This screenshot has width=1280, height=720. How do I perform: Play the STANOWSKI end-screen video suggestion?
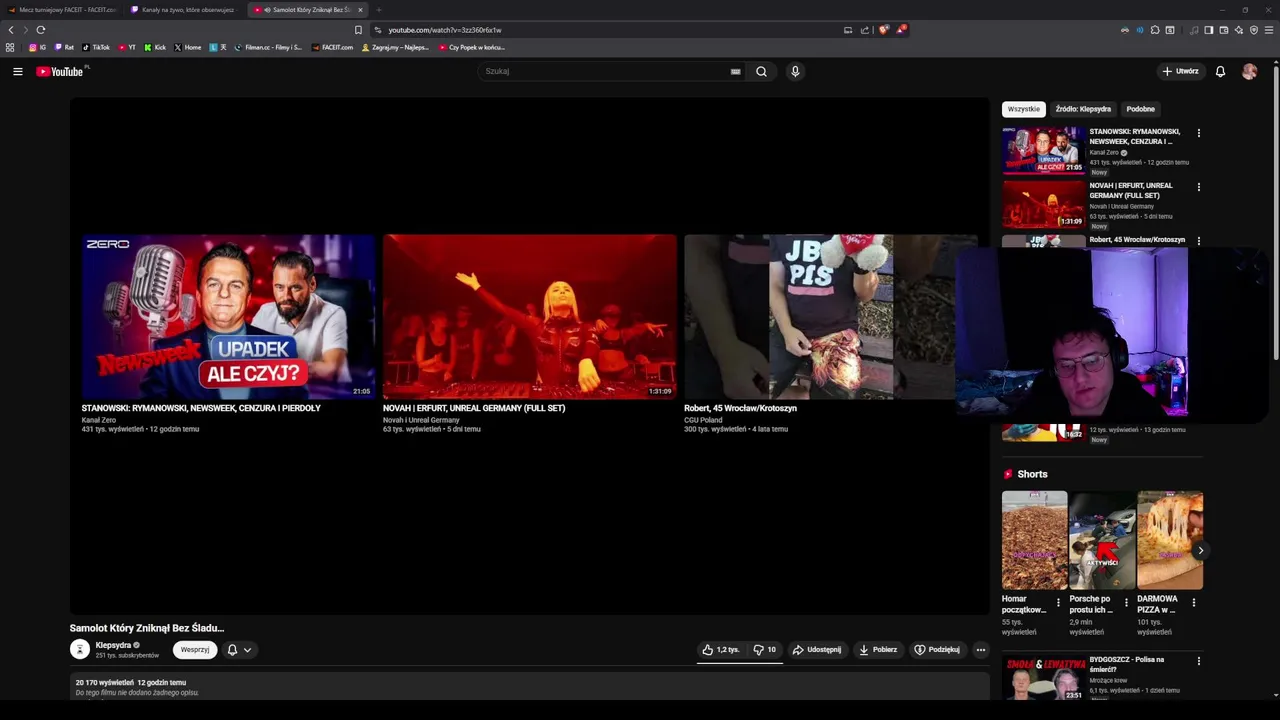click(228, 316)
